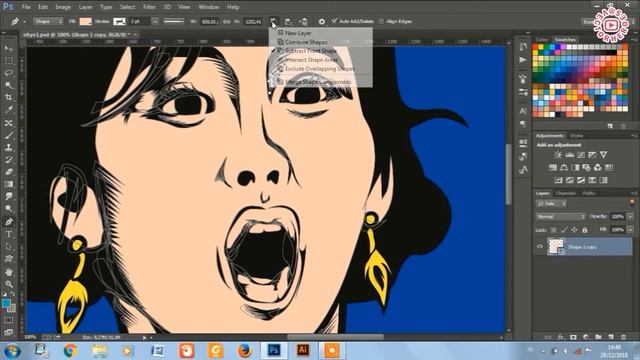
Task: Toggle the Align Edges checkbox
Action: [x=381, y=21]
